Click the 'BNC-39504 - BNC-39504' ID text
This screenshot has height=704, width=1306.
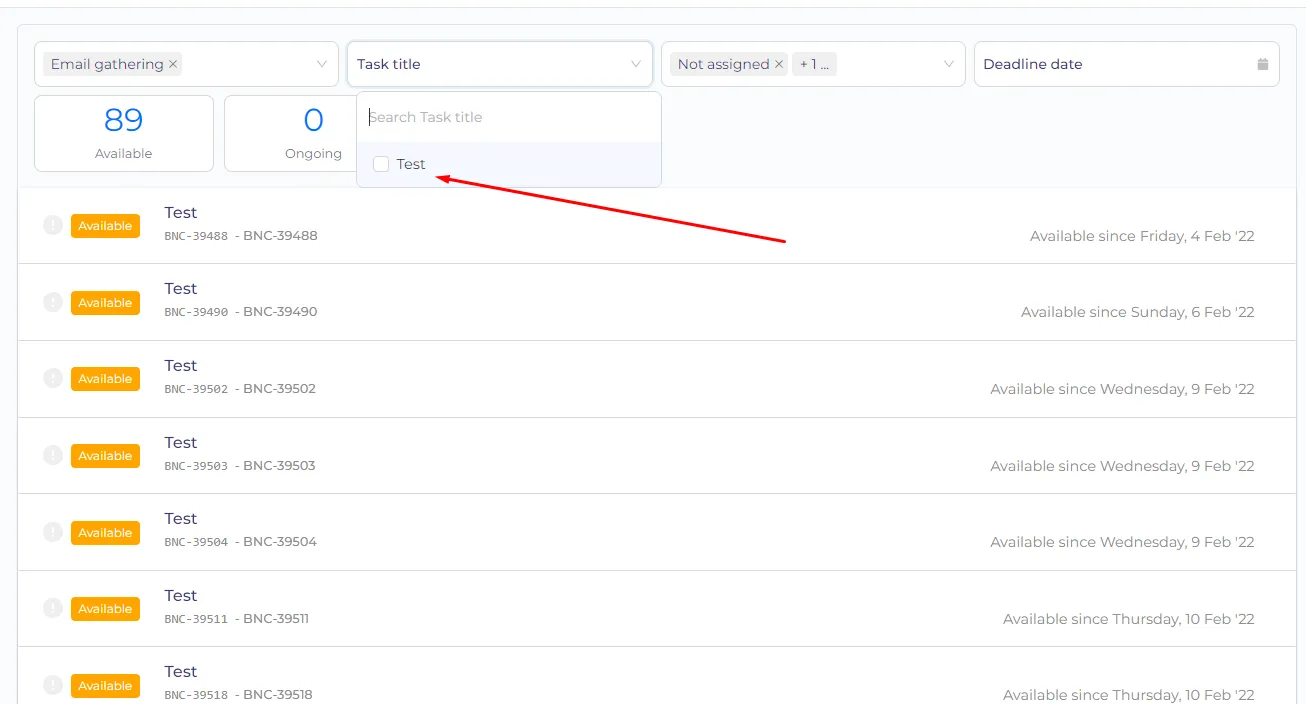241,542
